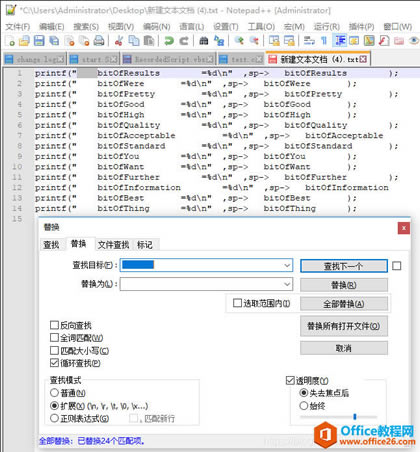Click the green Undo arrow icon
Viewport: 420px width, 452px height.
tap(169, 41)
